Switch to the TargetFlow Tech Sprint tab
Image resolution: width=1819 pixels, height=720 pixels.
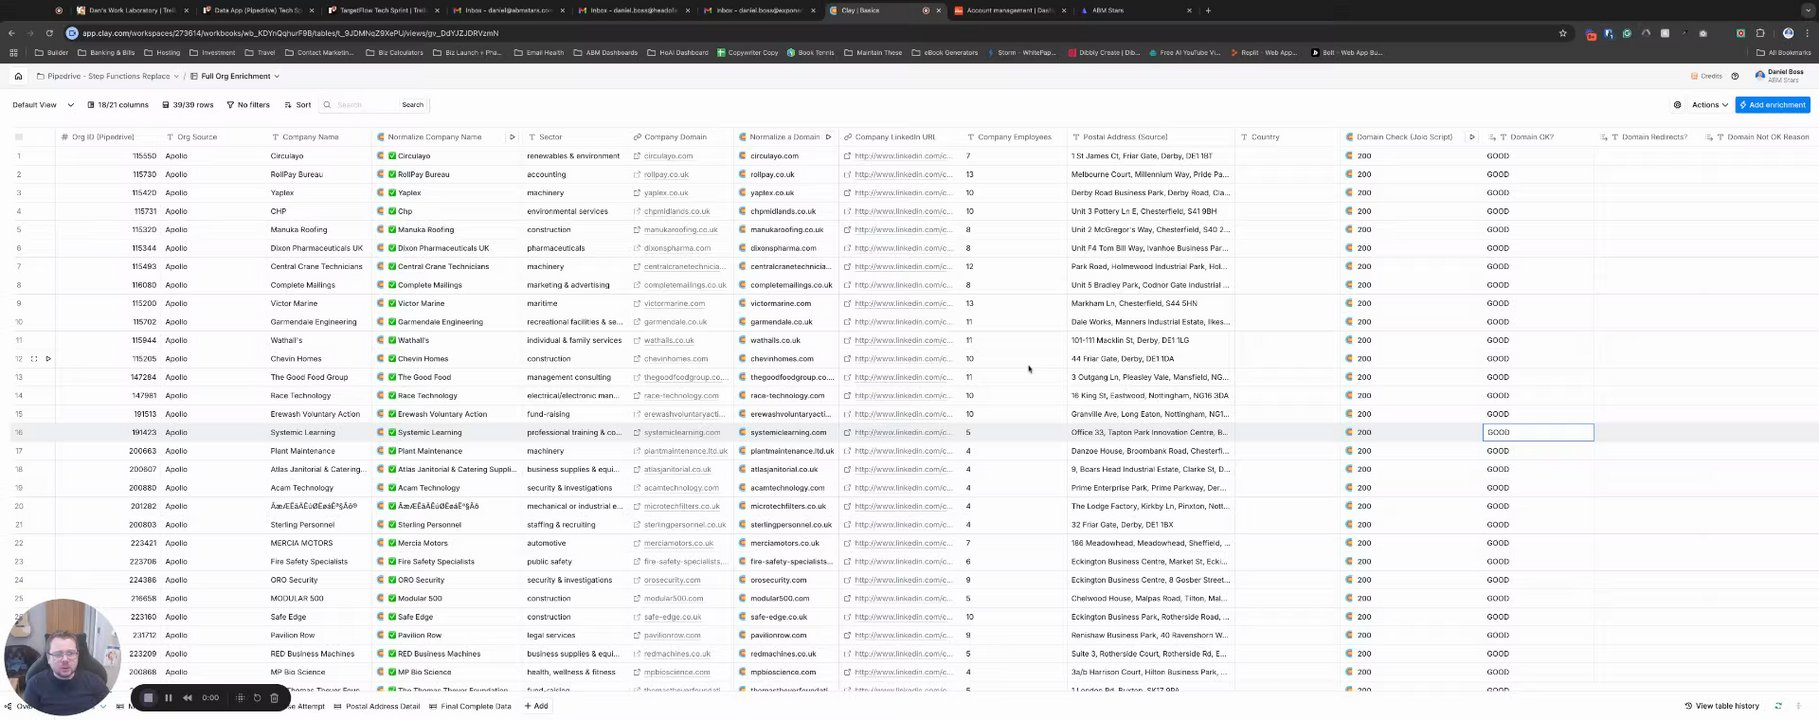coord(382,11)
